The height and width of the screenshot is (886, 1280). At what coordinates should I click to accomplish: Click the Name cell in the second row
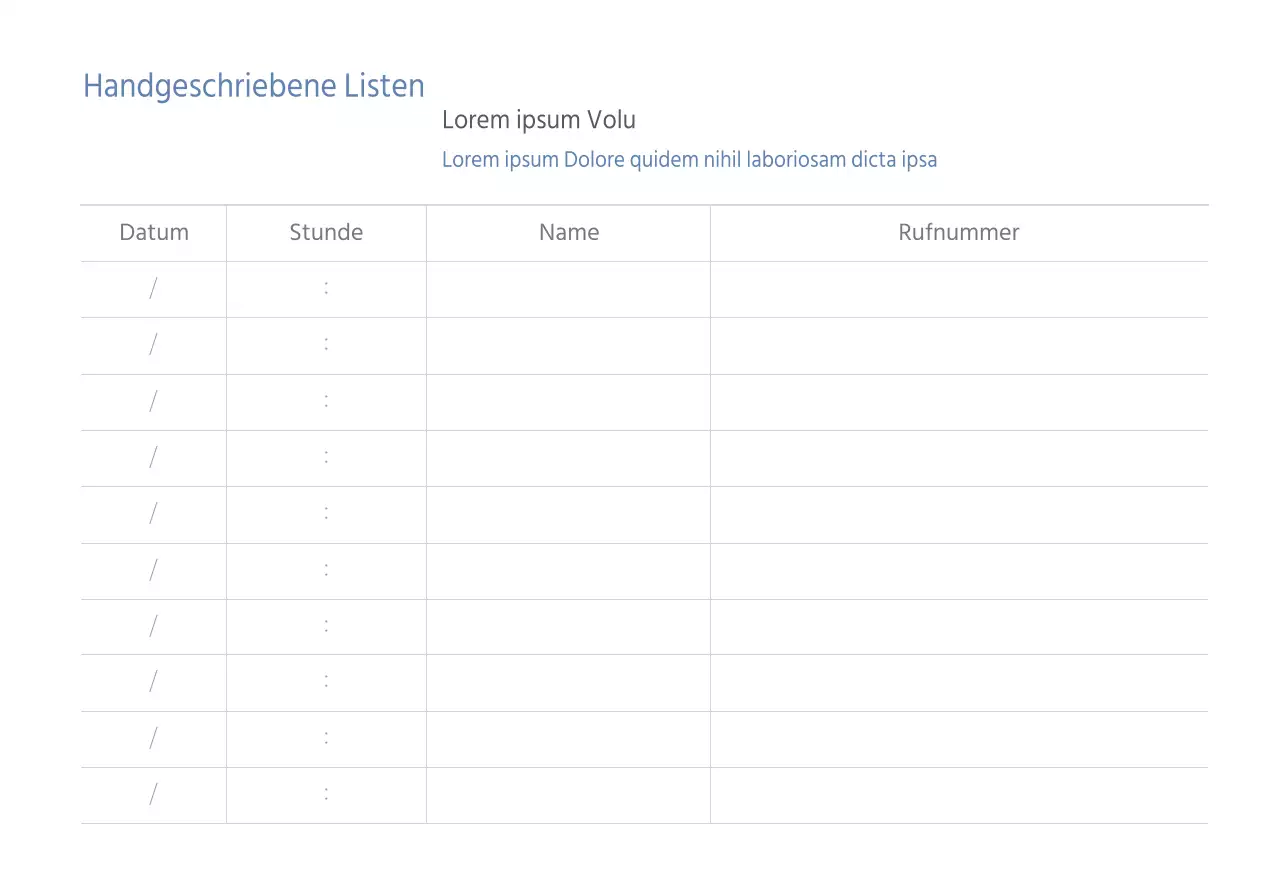[x=568, y=345]
